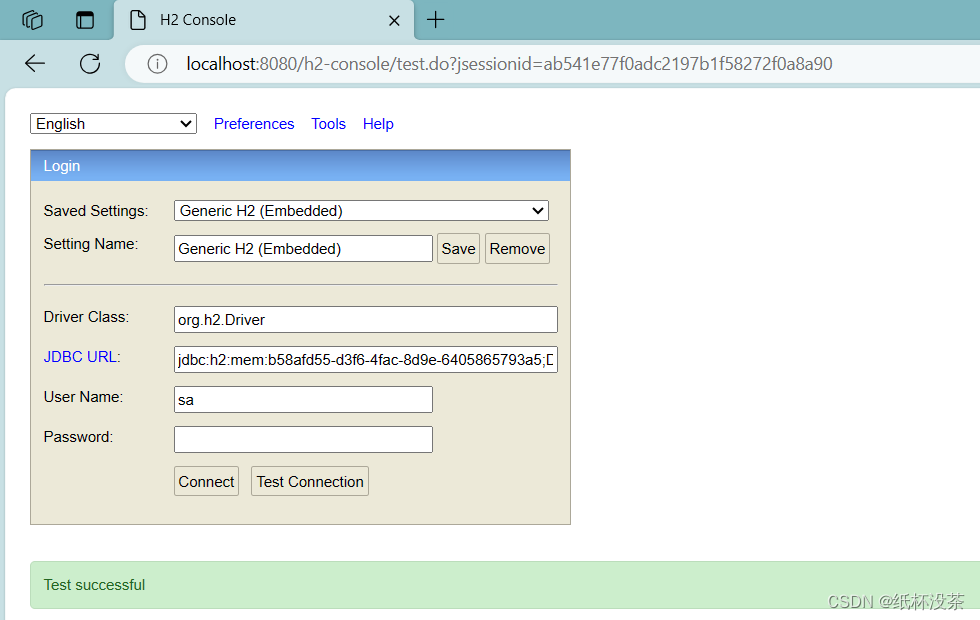Open the Preferences page

point(253,123)
